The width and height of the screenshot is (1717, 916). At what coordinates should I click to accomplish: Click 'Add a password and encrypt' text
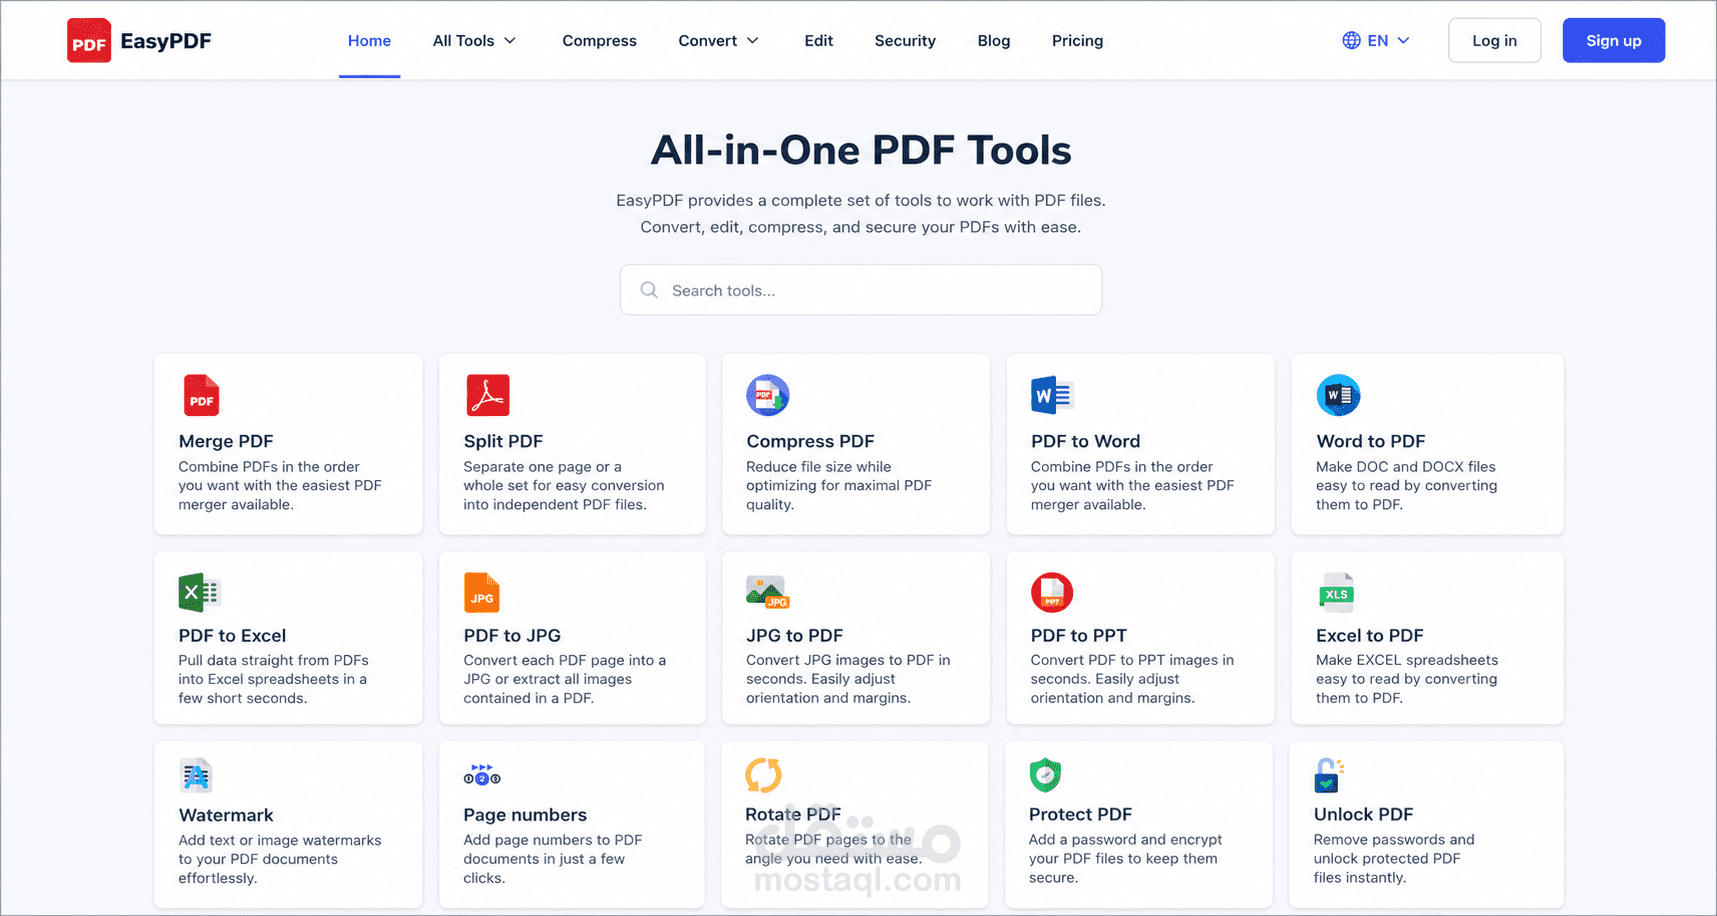(1125, 840)
